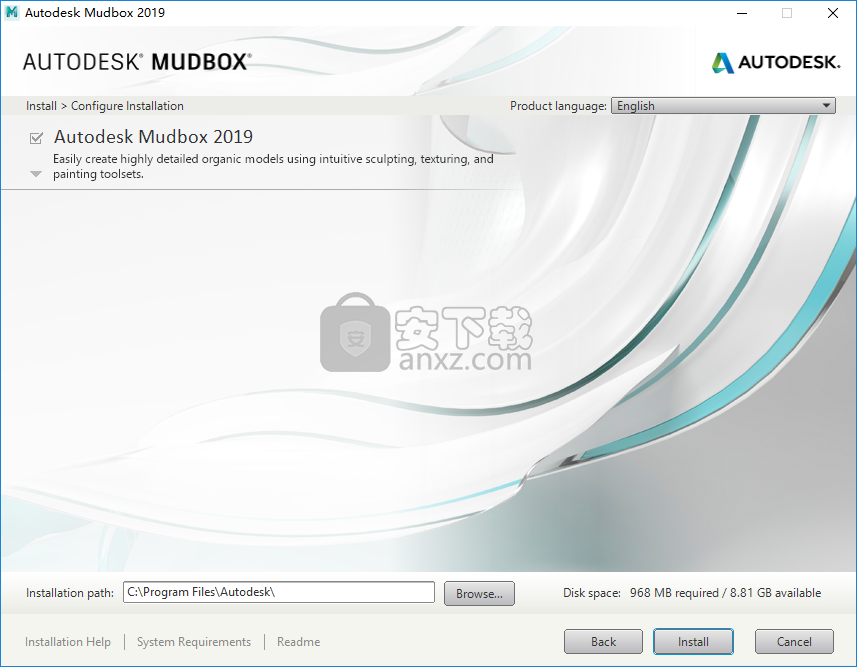The image size is (857, 667).
Task: Close the Mudbox installer window
Action: click(832, 13)
